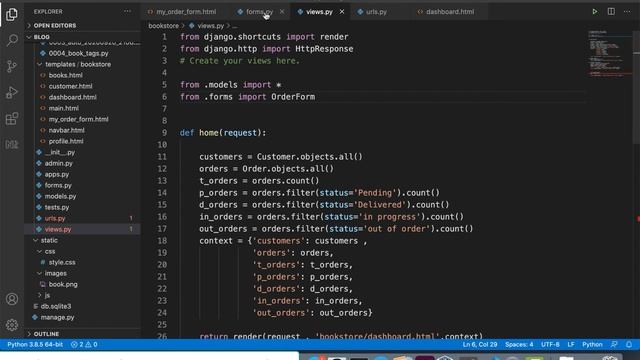The height and width of the screenshot is (360, 640).
Task: Run Python file with play button
Action: (595, 11)
